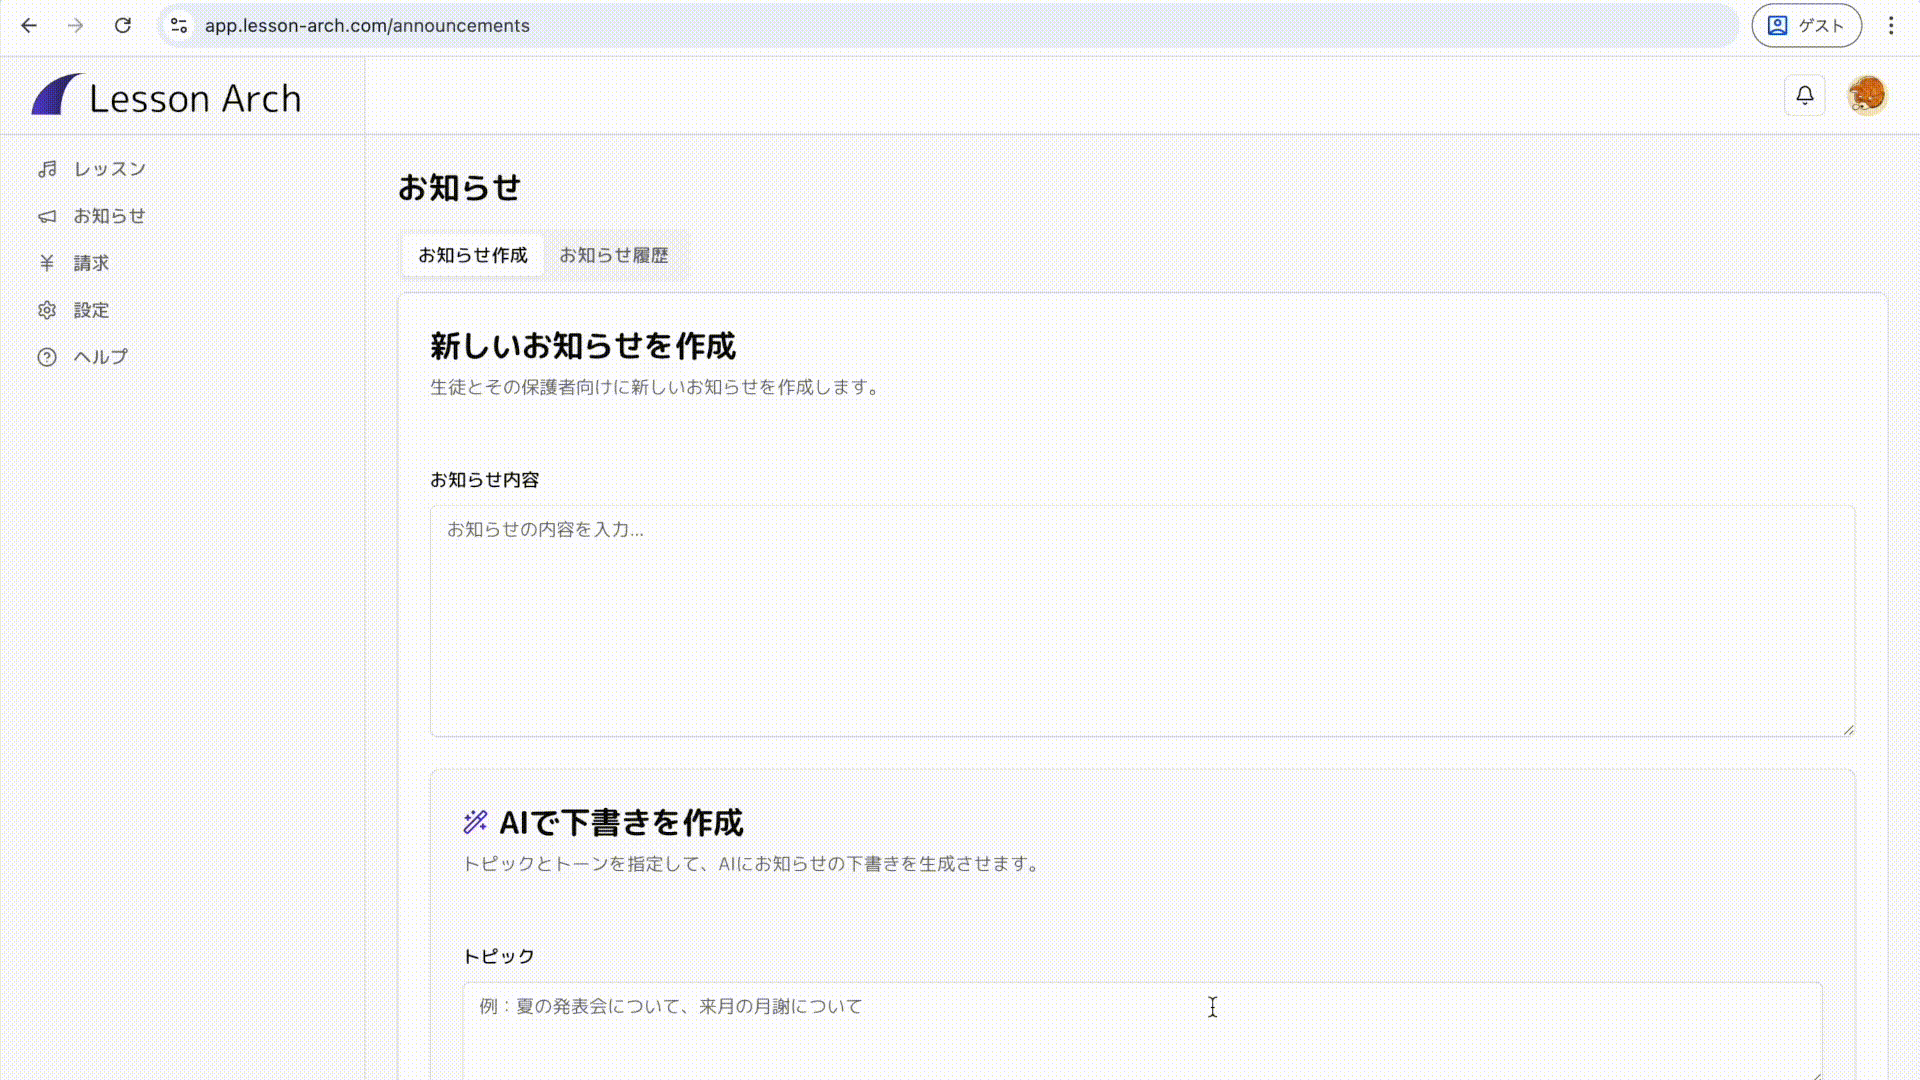Image resolution: width=1920 pixels, height=1080 pixels.
Task: Focus the トピック input field
Action: point(1142,1028)
